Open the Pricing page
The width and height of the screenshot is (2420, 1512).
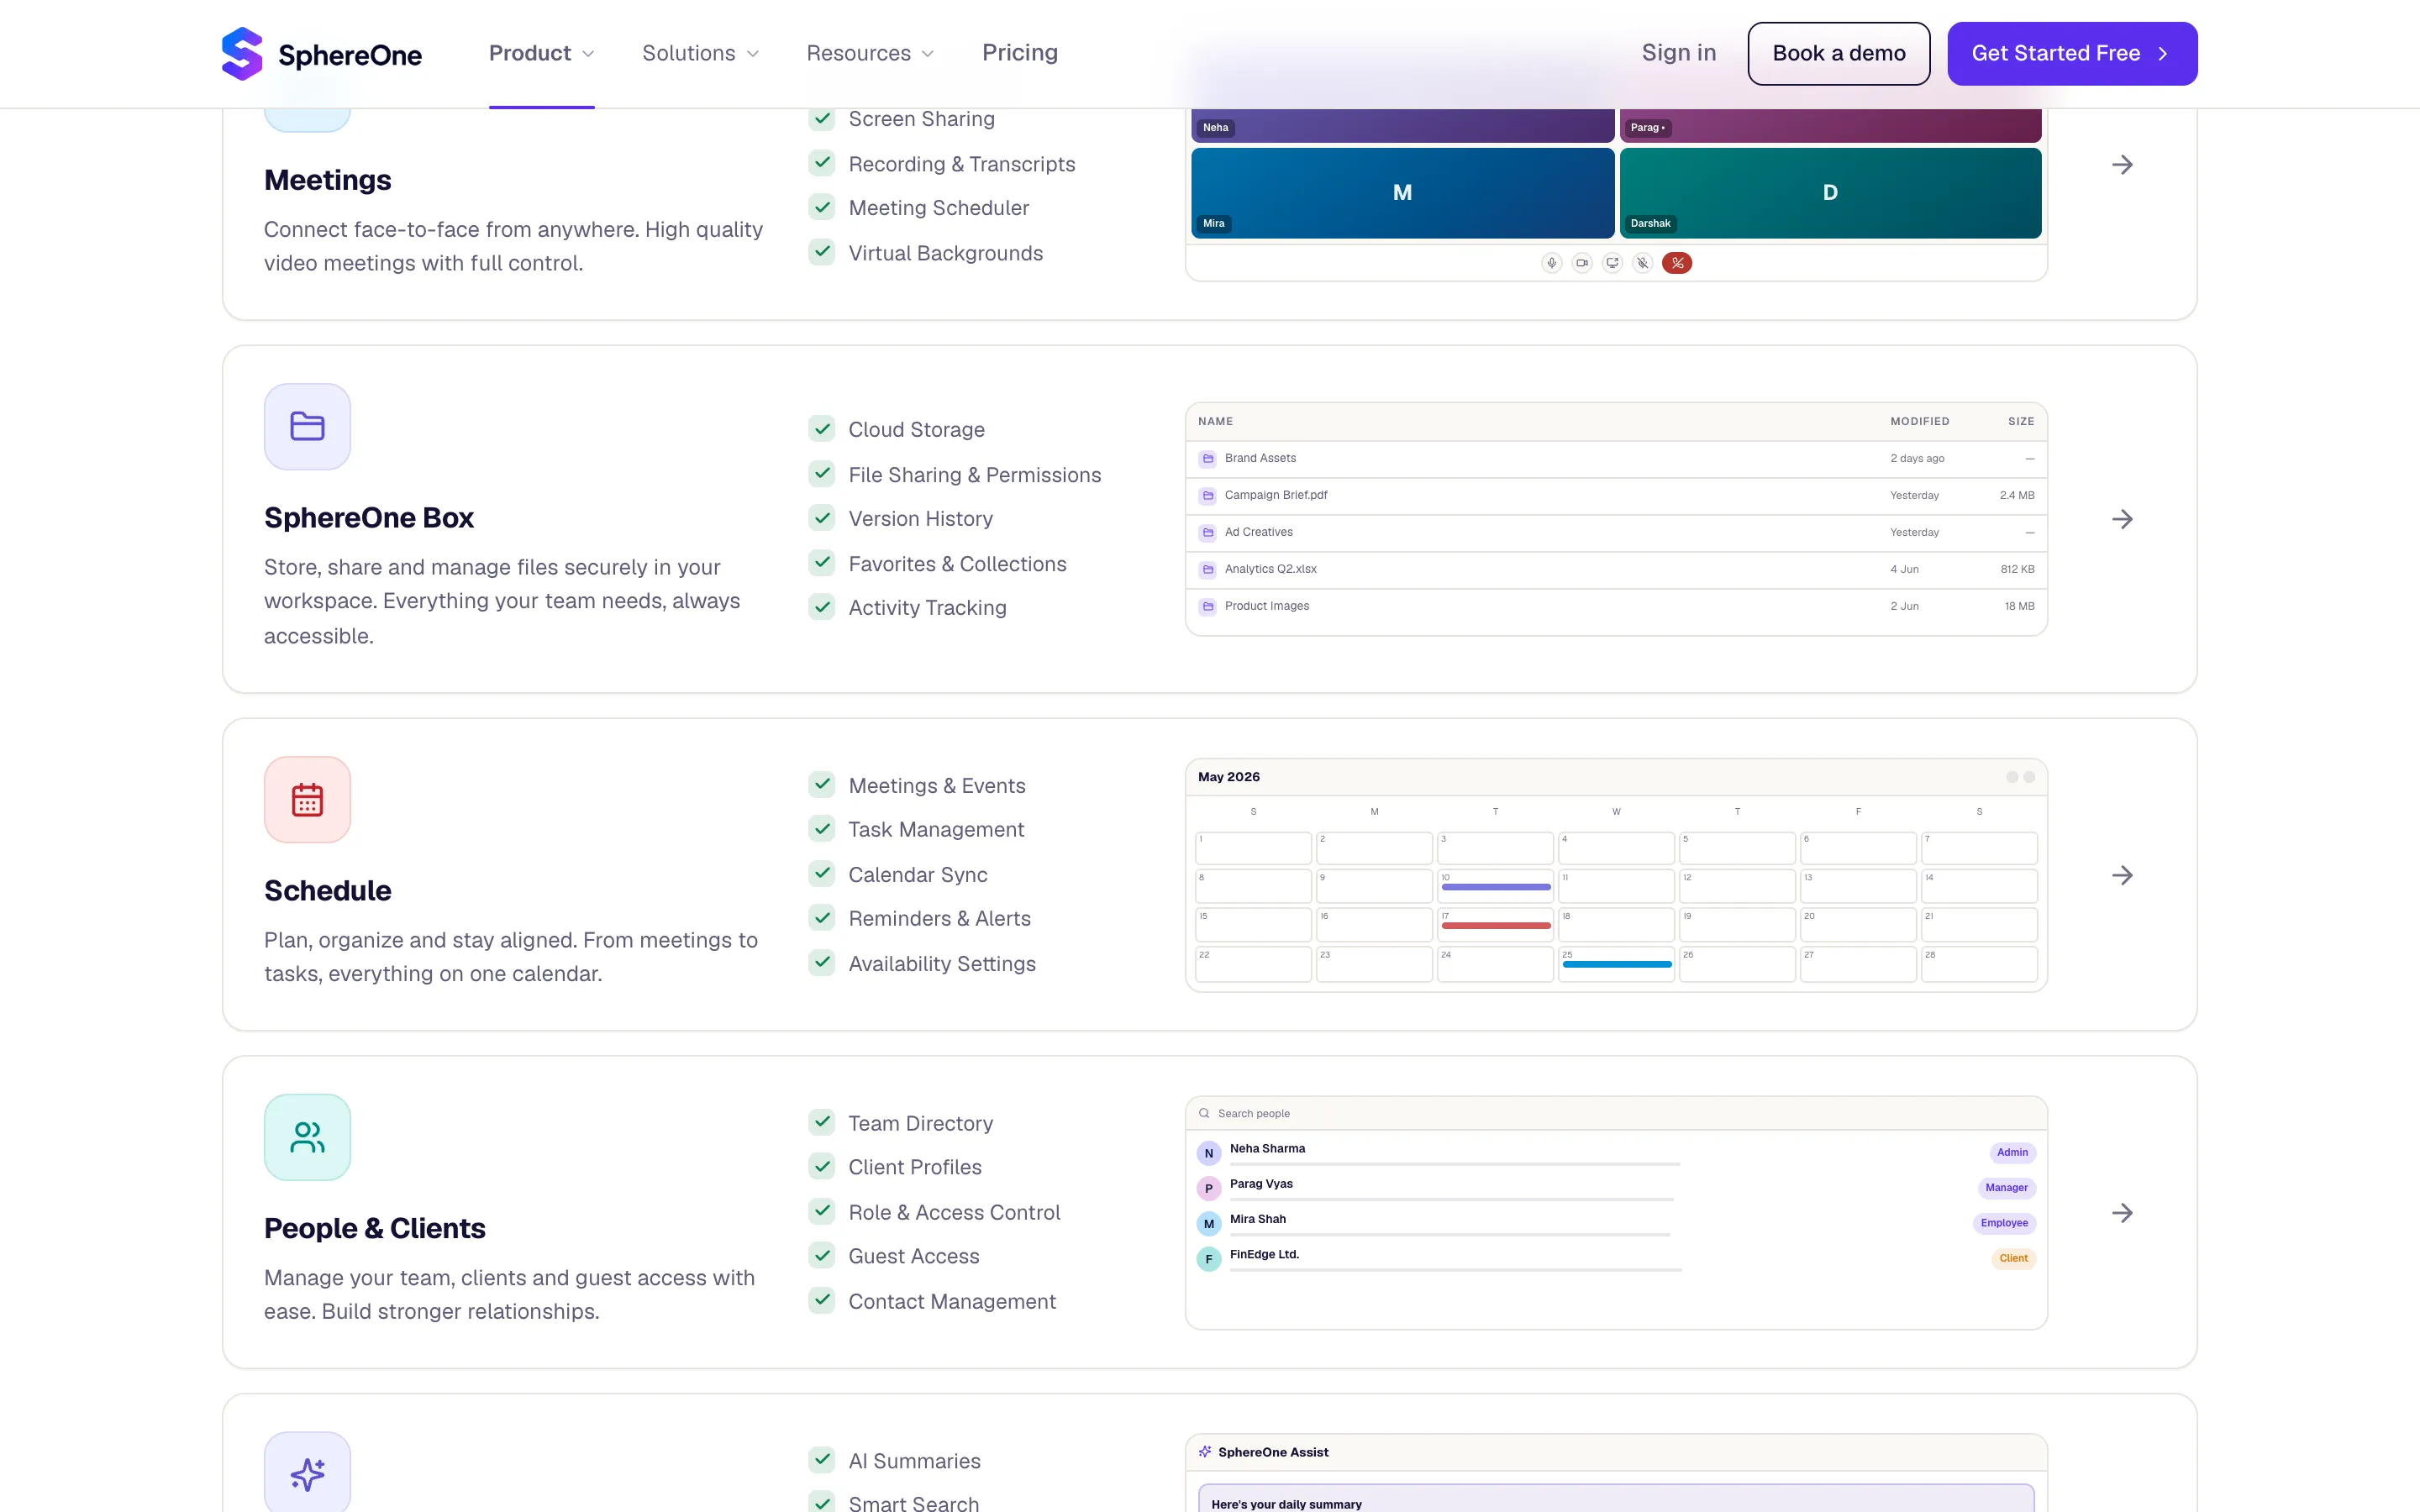pos(1019,53)
